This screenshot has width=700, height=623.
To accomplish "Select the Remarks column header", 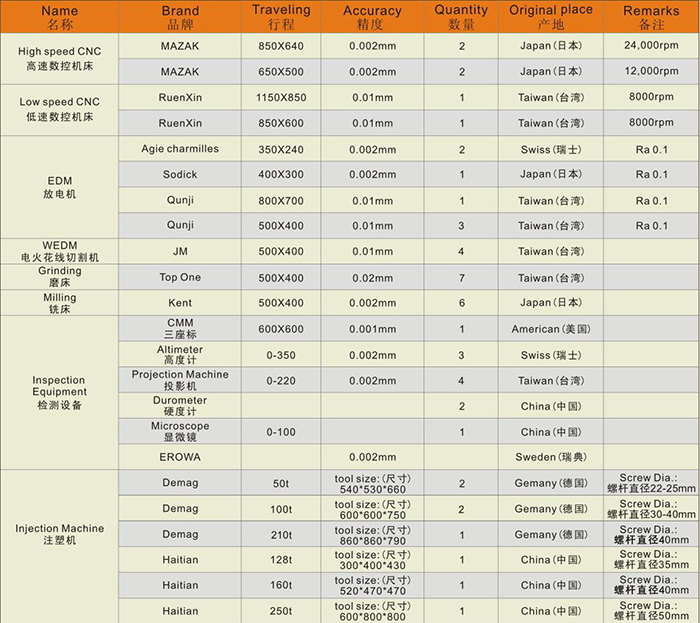I will point(651,17).
